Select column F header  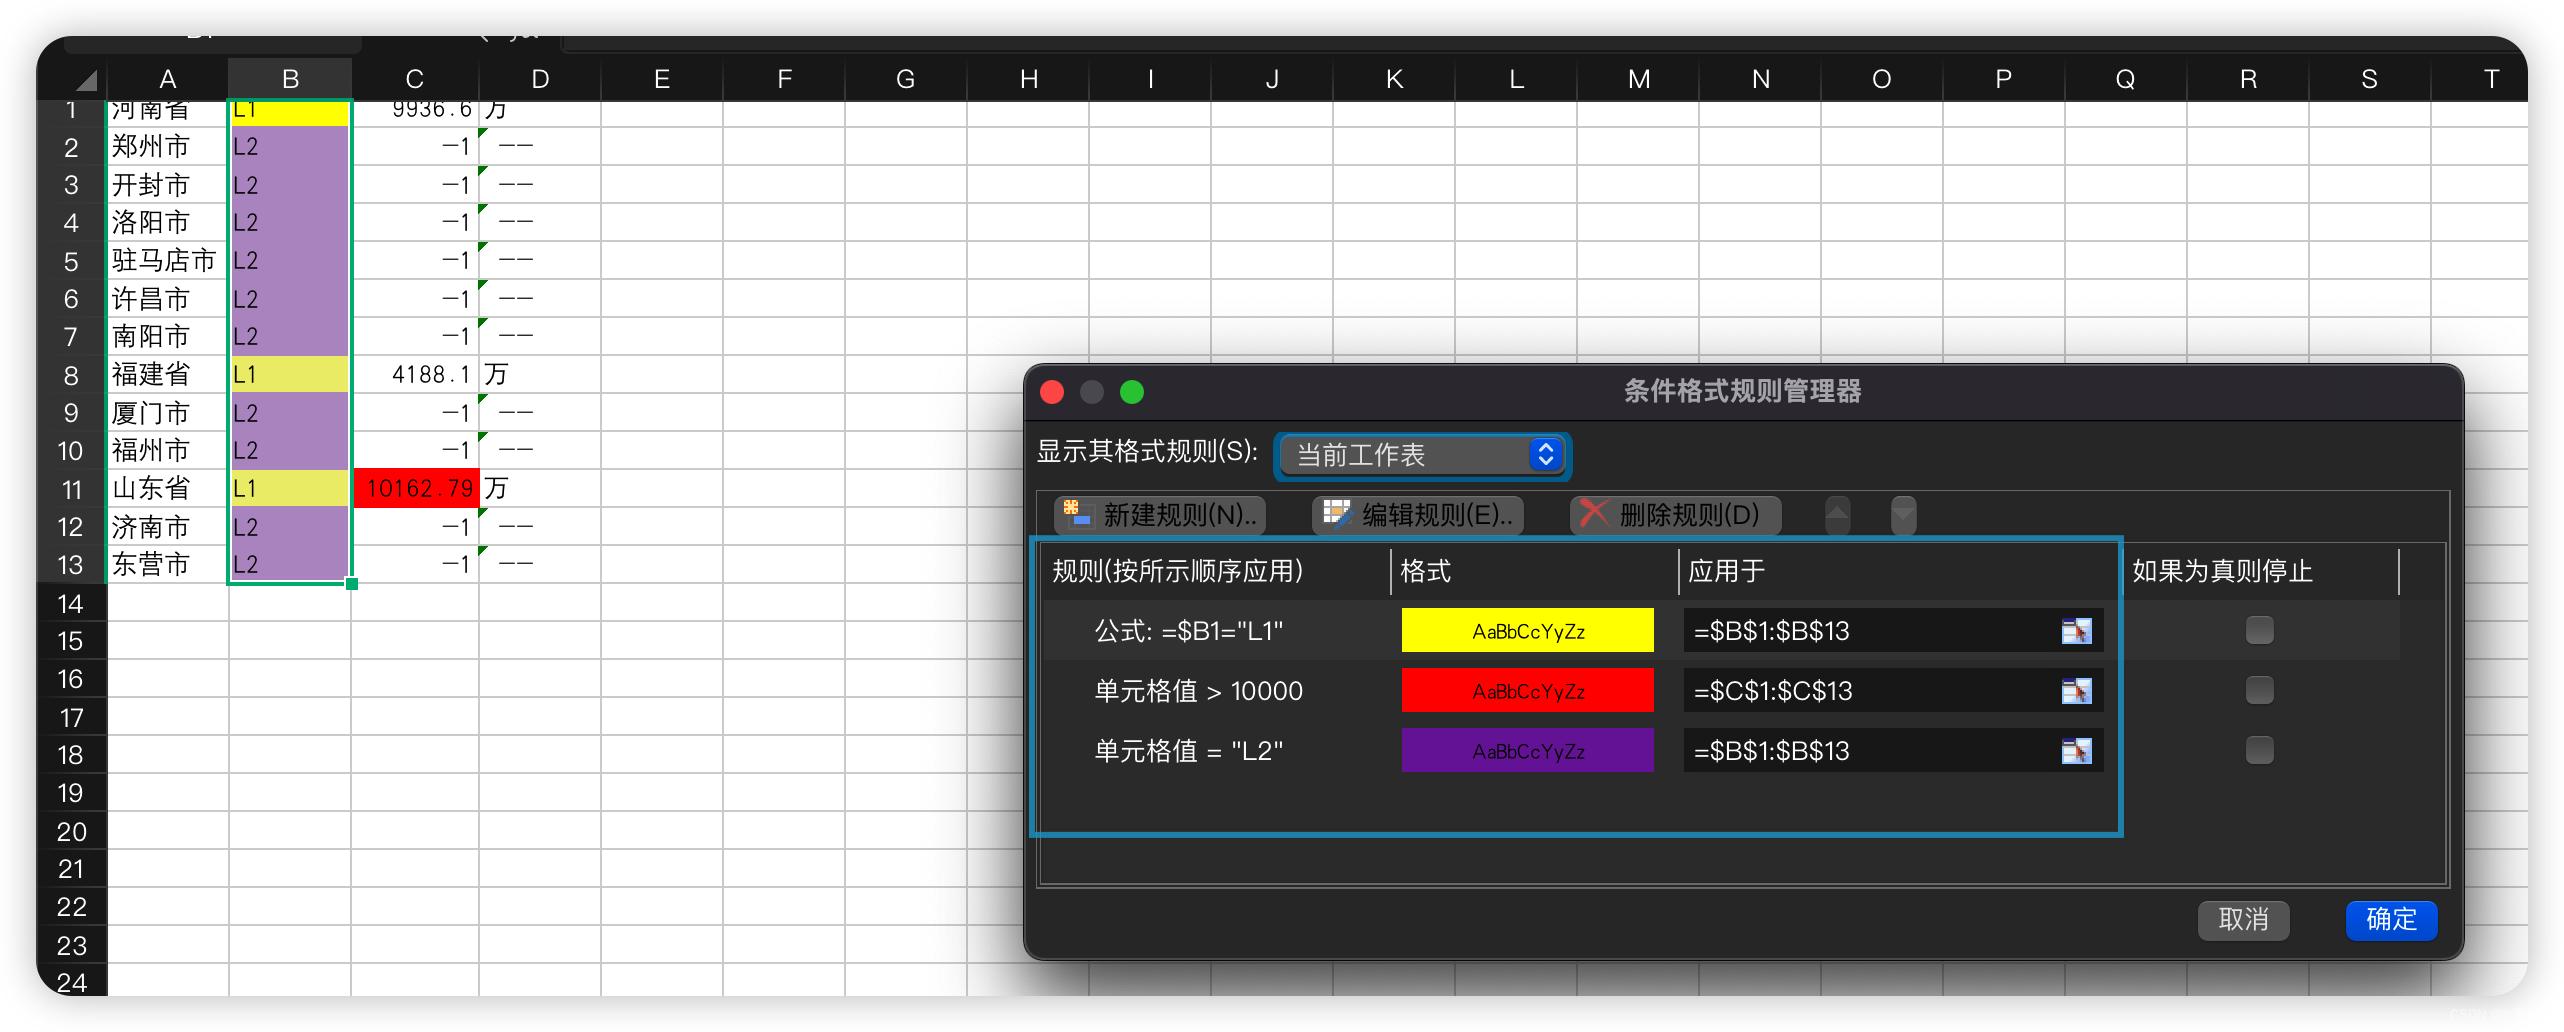tap(784, 79)
